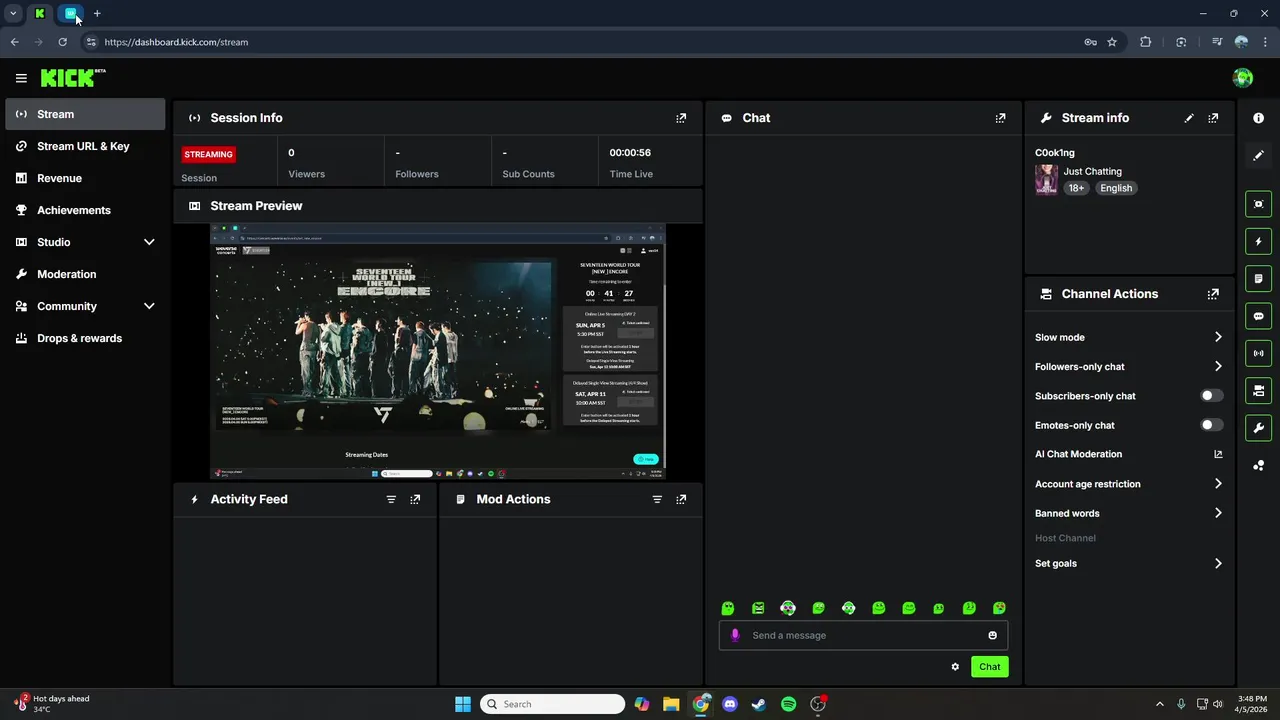Viewport: 1280px width, 720px height.
Task: Pop out the Session Info panel
Action: (681, 118)
